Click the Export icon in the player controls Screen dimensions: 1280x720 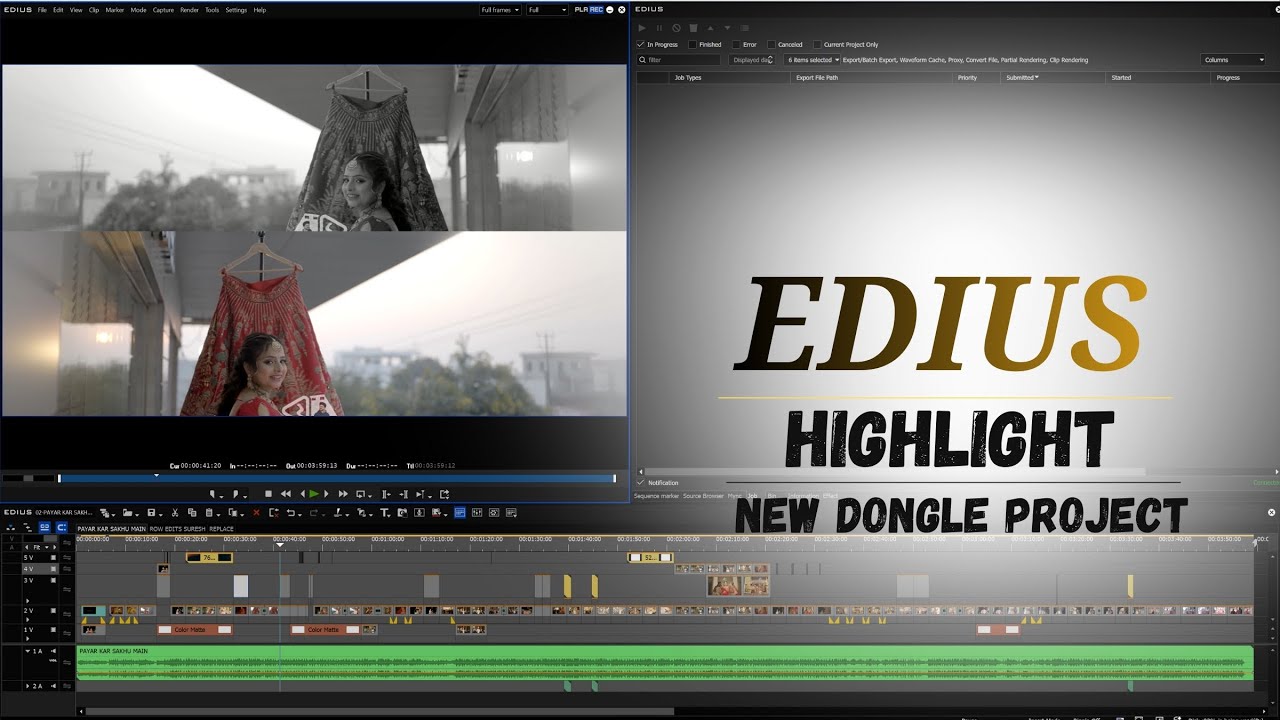pyautogui.click(x=445, y=494)
